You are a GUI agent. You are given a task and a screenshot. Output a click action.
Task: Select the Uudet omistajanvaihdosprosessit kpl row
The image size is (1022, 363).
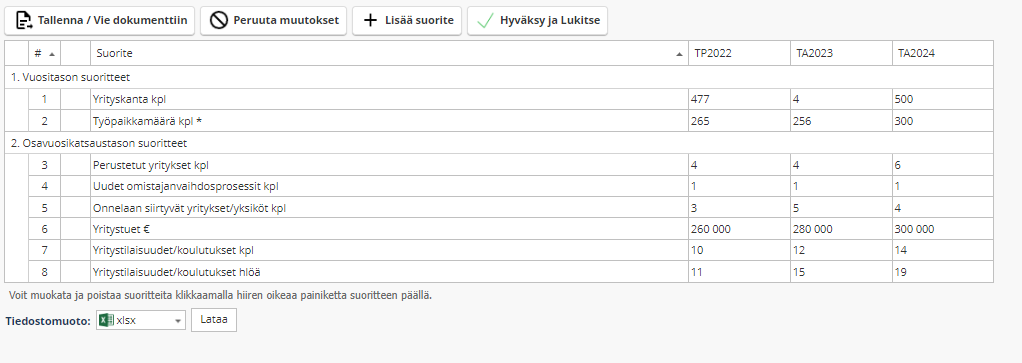tap(499, 186)
